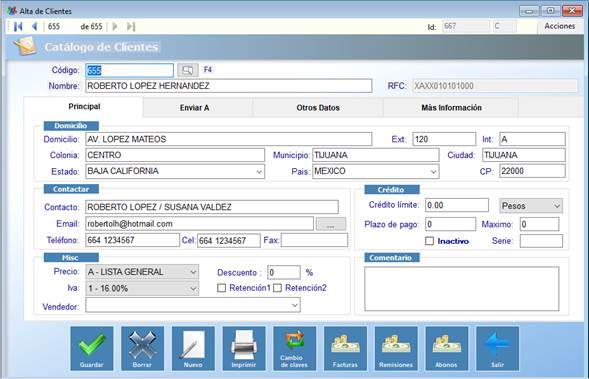Open the Remisiones button
589x379 pixels.
pyautogui.click(x=396, y=348)
